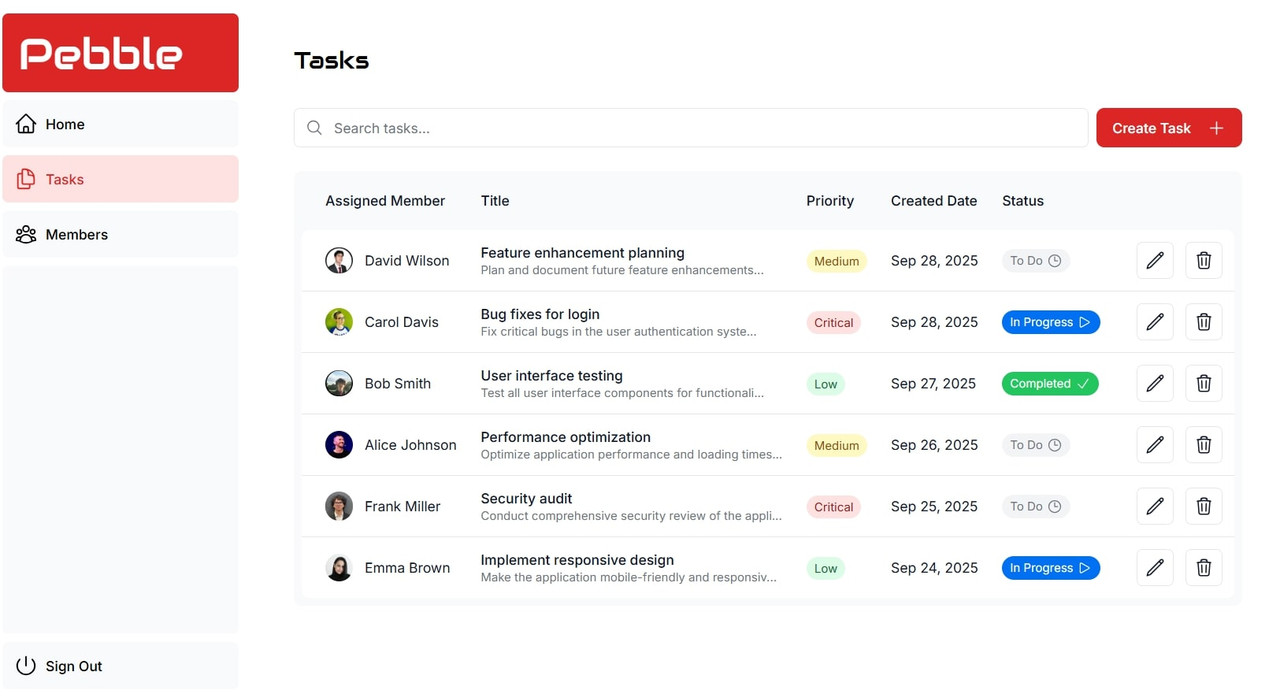This screenshot has width=1280, height=698.
Task: Click the edit pencil for David Wilson's task
Action: coord(1155,261)
